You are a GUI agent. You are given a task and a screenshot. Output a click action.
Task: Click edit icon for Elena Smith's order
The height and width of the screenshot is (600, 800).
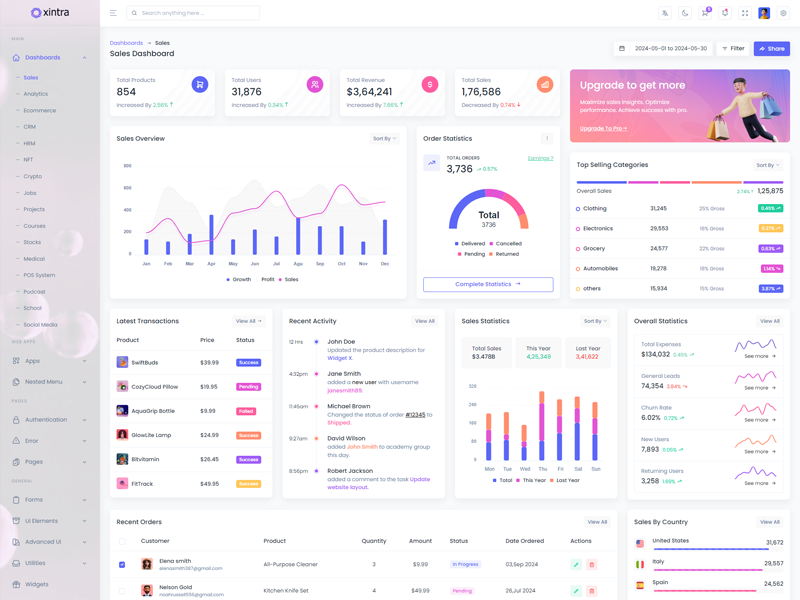(x=576, y=565)
